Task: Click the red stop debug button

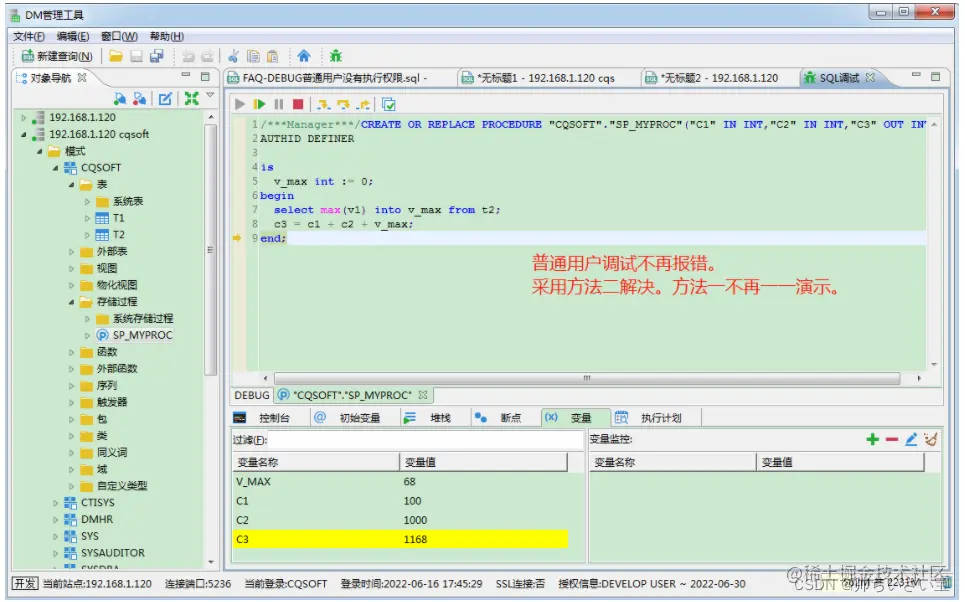Action: tap(298, 105)
